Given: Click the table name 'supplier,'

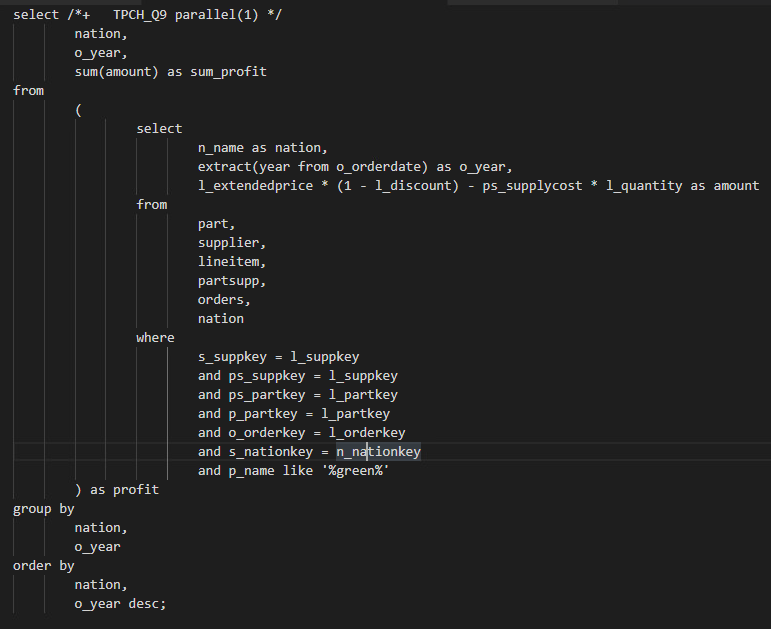Looking at the screenshot, I should click(232, 243).
